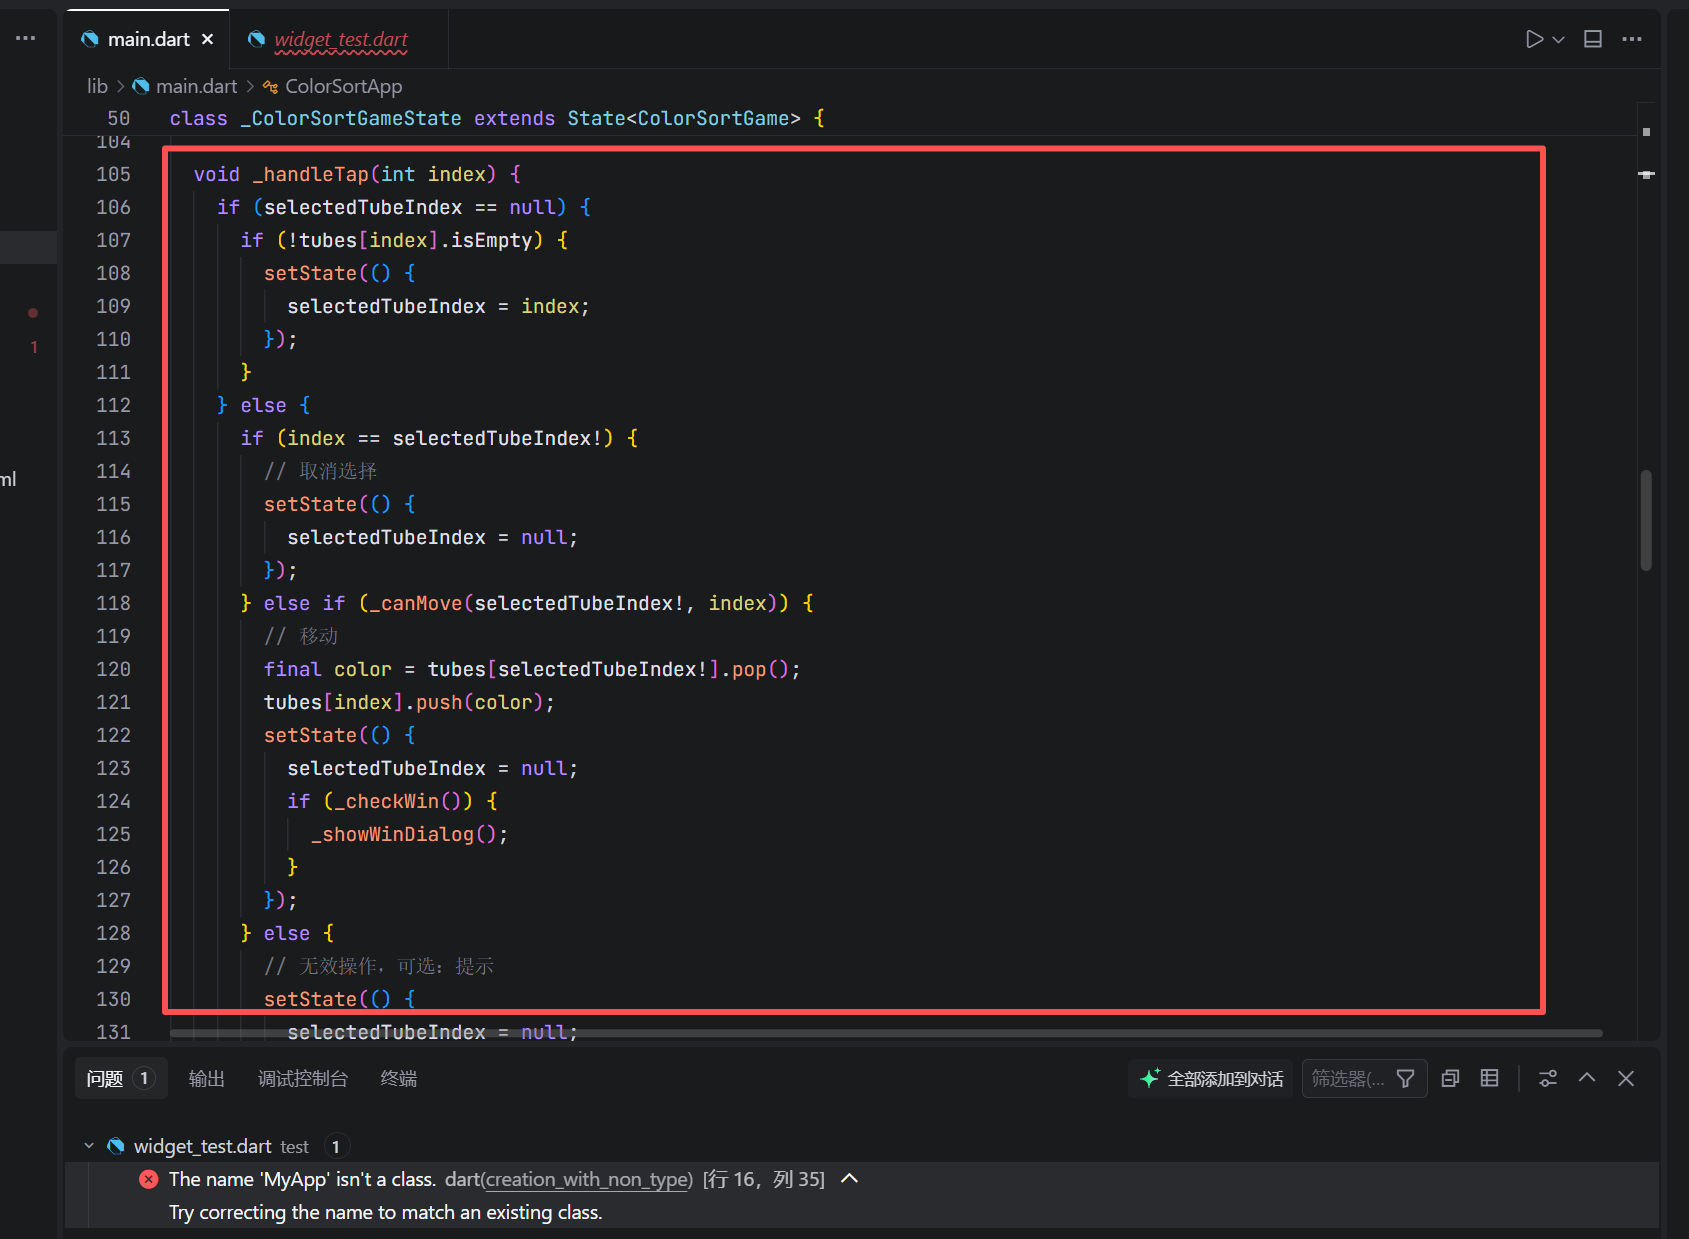The width and height of the screenshot is (1689, 1239).
Task: Click the lib breadcrumb segment
Action: tap(97, 86)
